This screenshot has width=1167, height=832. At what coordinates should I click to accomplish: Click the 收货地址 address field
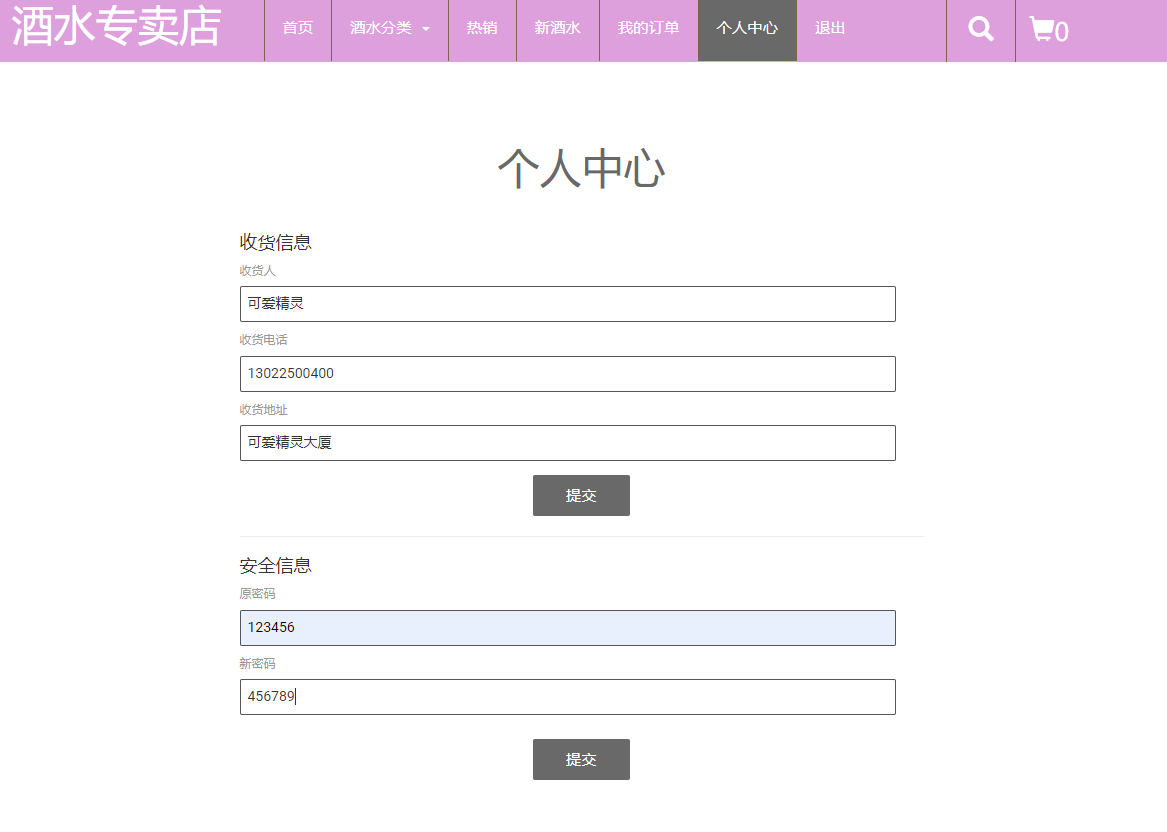[x=567, y=442]
